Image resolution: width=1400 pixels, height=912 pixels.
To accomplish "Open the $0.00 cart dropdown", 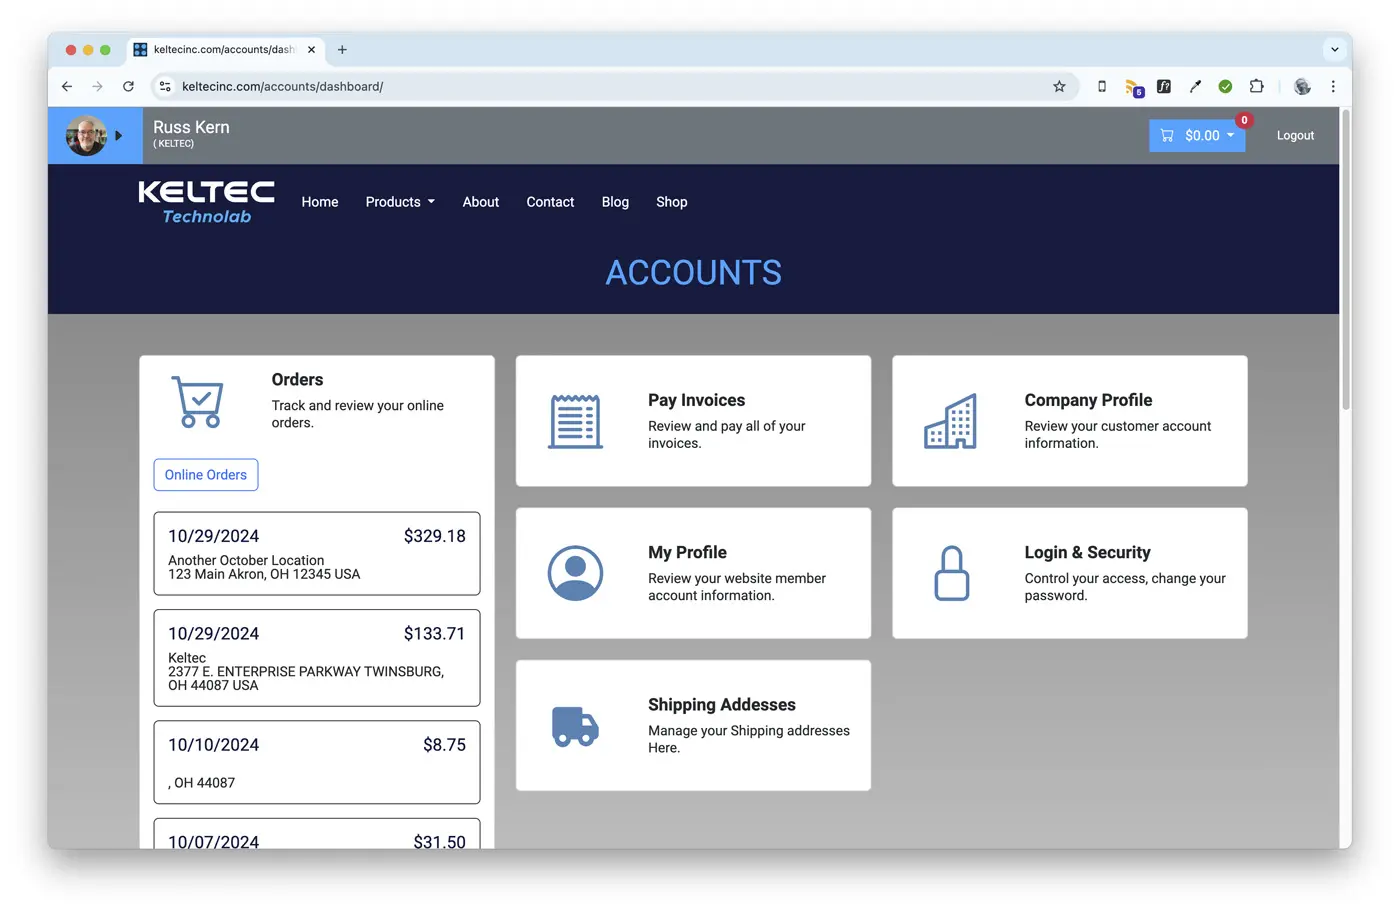I will (x=1197, y=136).
